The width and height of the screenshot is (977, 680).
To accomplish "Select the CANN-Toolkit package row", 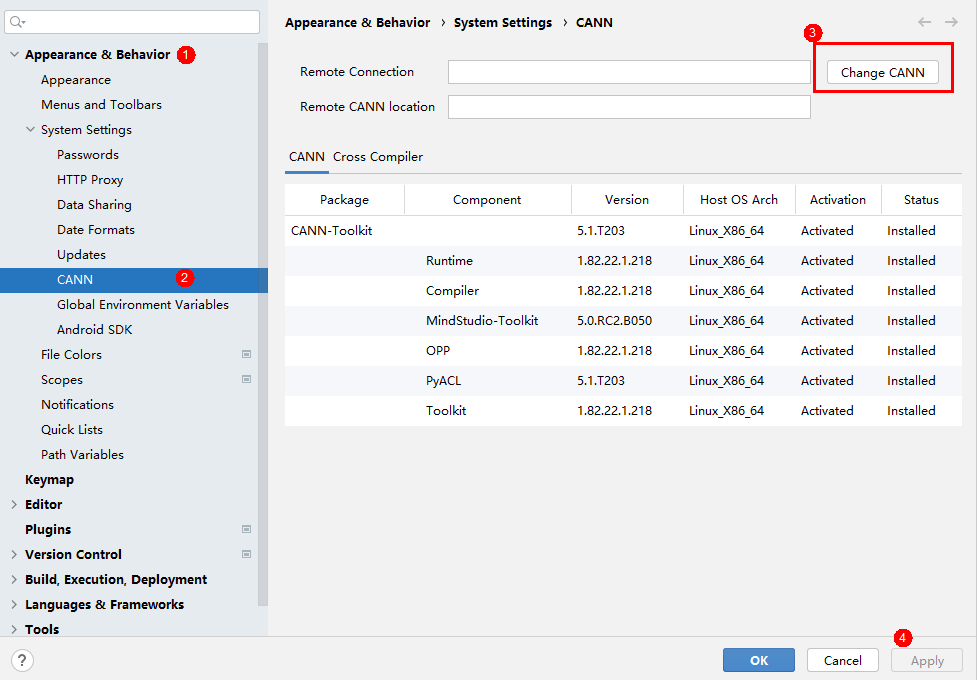I will (623, 231).
